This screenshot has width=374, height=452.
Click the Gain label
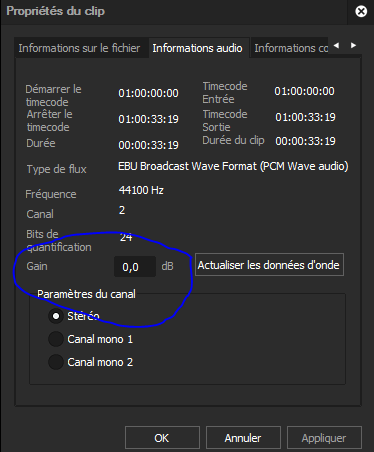(x=37, y=266)
